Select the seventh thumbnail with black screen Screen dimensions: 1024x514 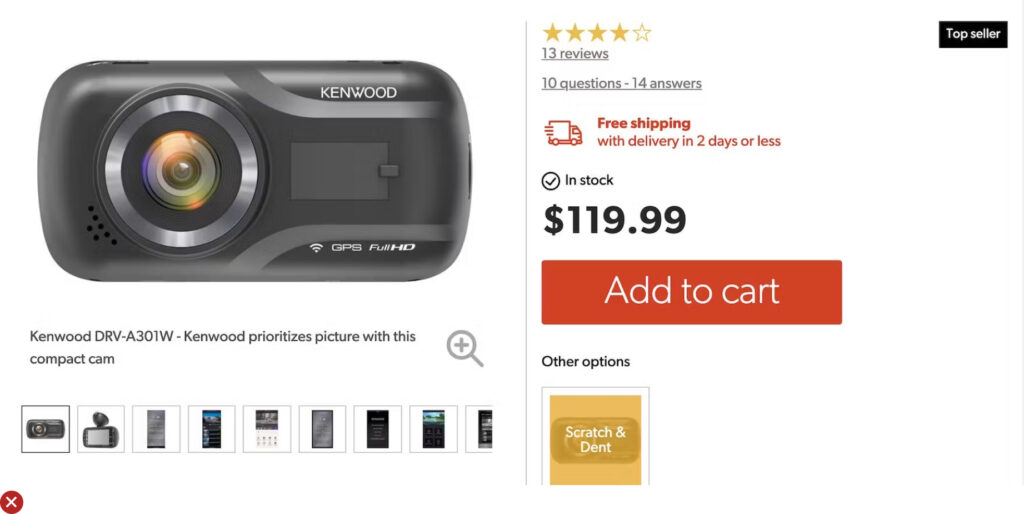coord(377,429)
